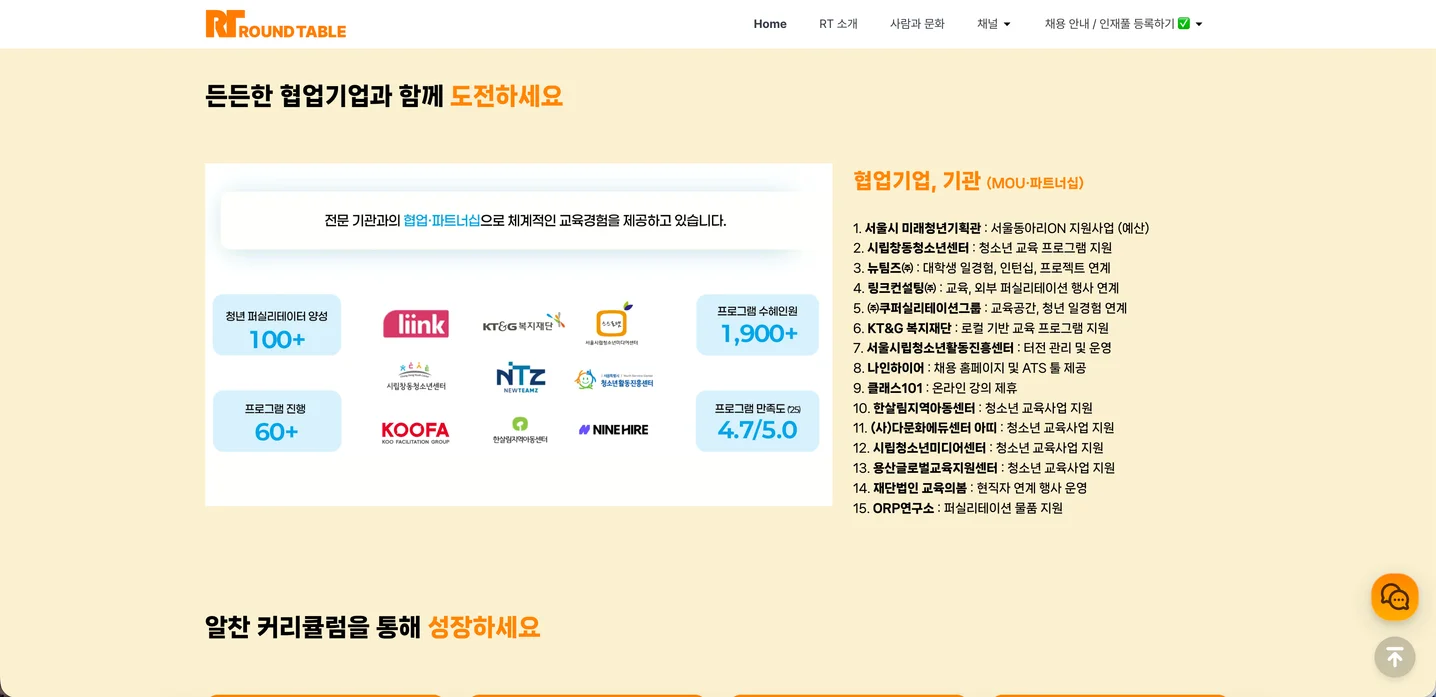The width and height of the screenshot is (1436, 697).
Task: Click the 한살림지역아동센터 green logo
Action: (520, 429)
